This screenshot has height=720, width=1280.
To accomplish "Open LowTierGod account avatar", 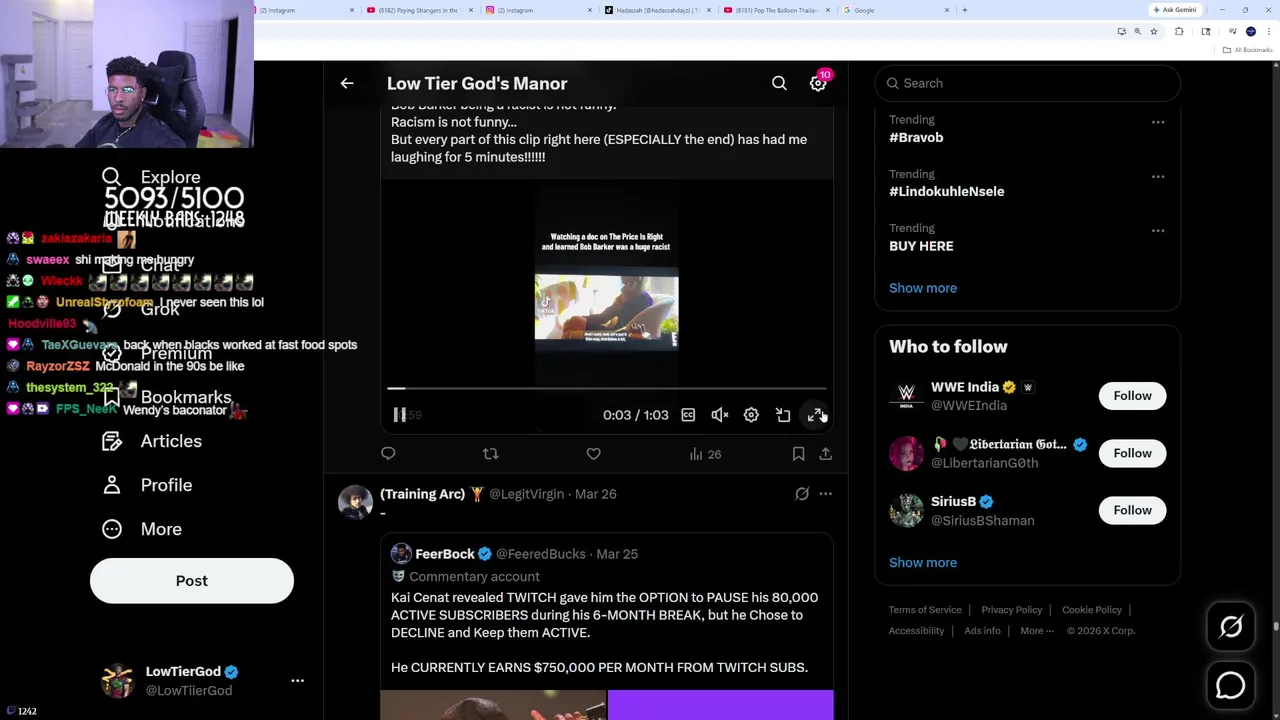I will point(118,681).
